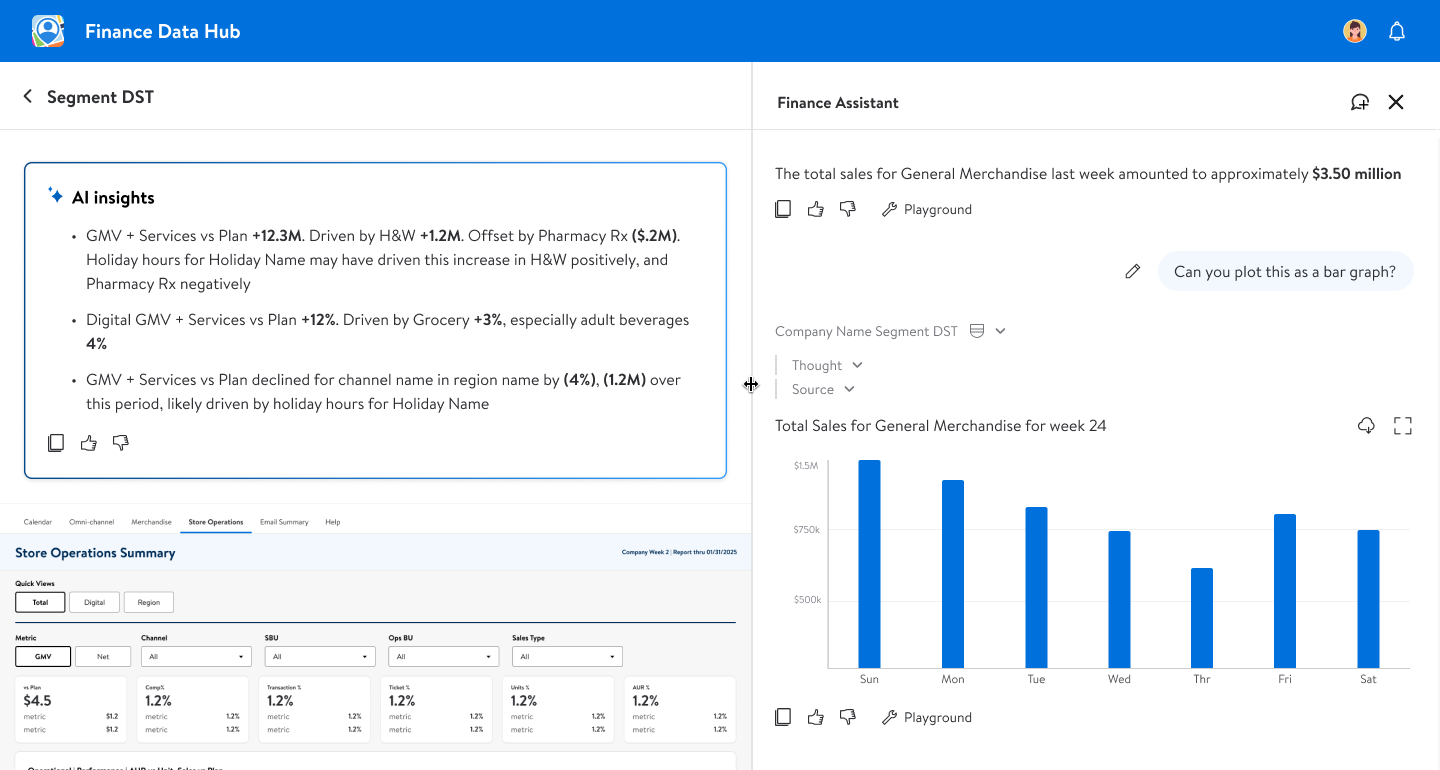1440x770 pixels.
Task: Select the Region quick view
Action: point(148,602)
